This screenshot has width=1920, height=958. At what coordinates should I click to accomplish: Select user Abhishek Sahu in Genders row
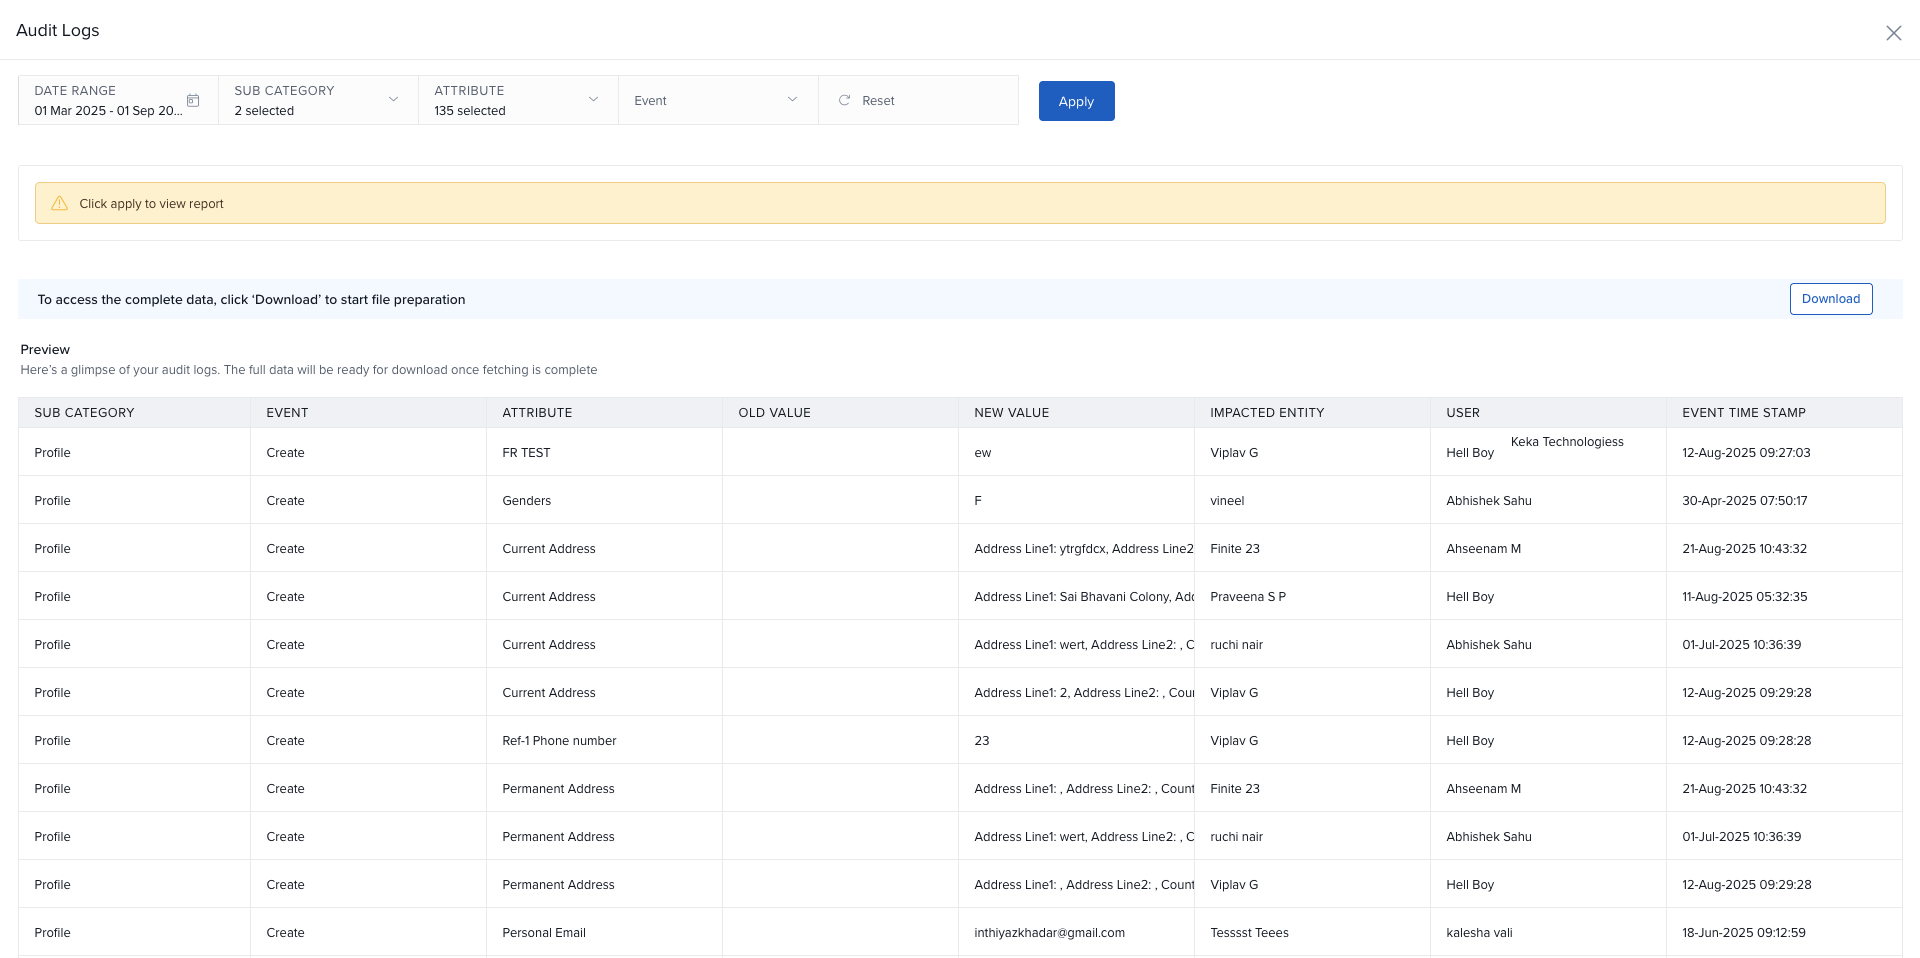pyautogui.click(x=1488, y=501)
